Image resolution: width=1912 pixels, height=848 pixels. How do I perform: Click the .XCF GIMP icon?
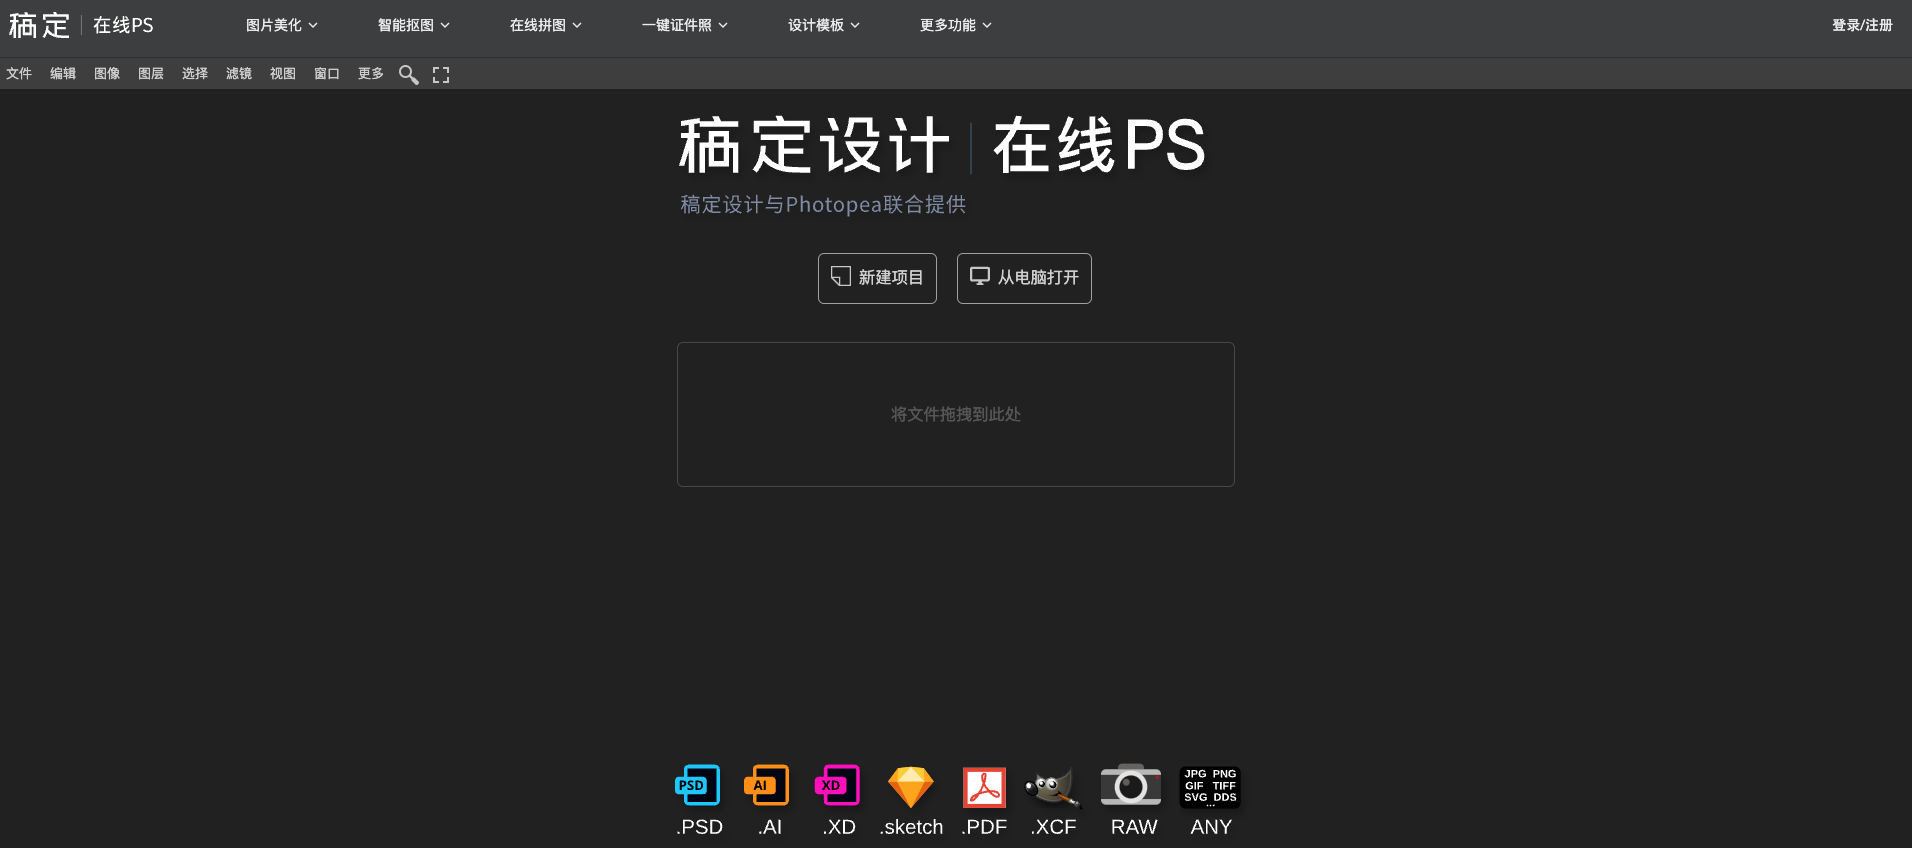click(x=1054, y=787)
